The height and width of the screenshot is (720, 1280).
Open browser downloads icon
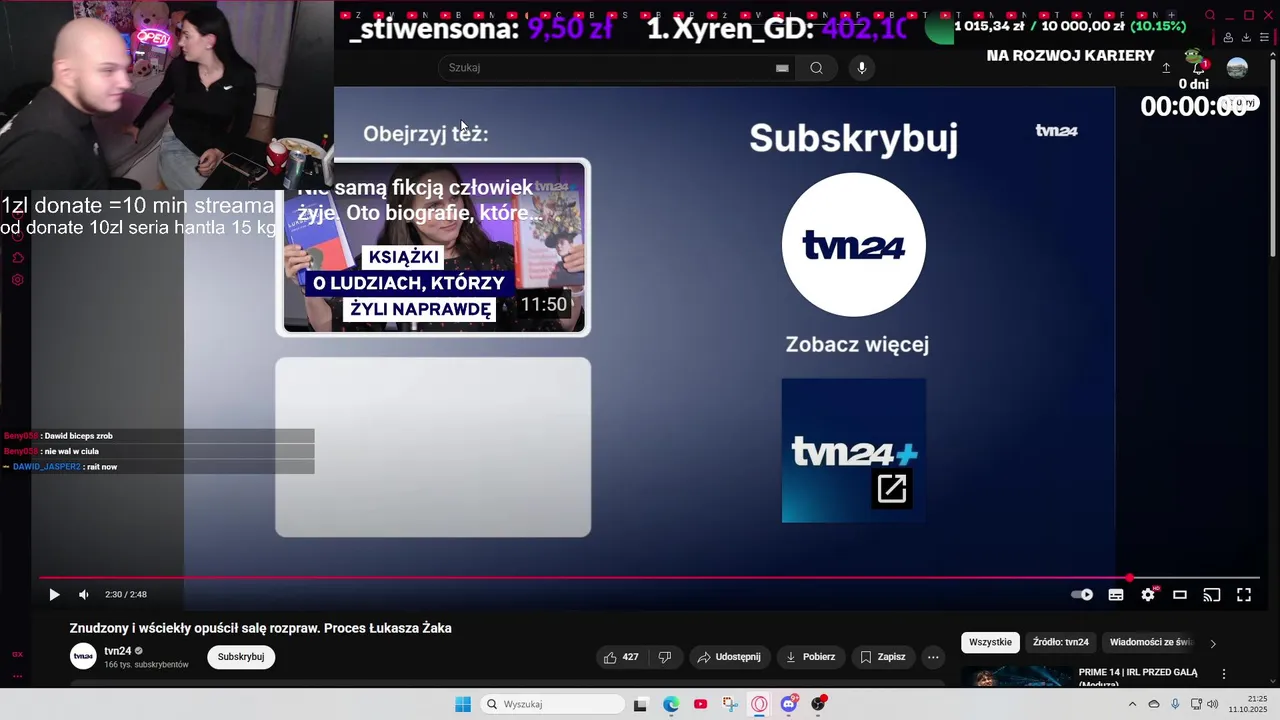click(1246, 38)
